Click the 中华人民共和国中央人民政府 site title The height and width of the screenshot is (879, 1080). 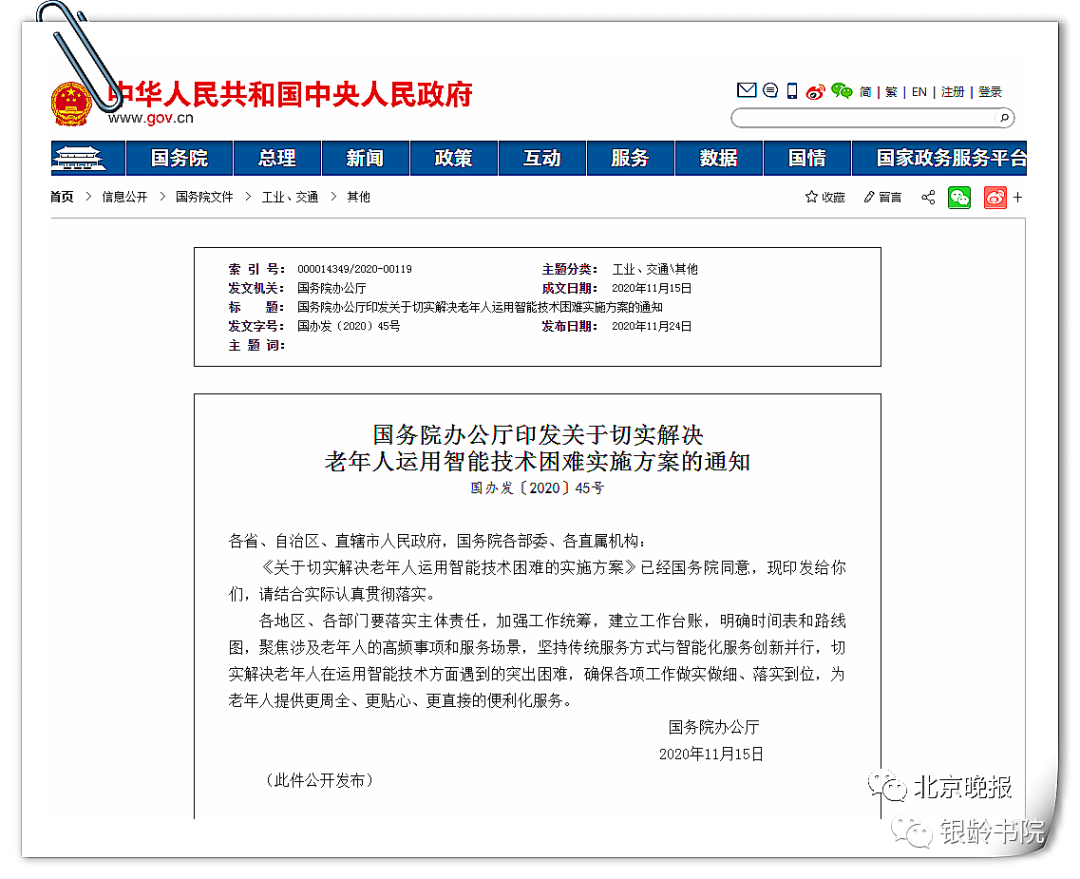[291, 94]
